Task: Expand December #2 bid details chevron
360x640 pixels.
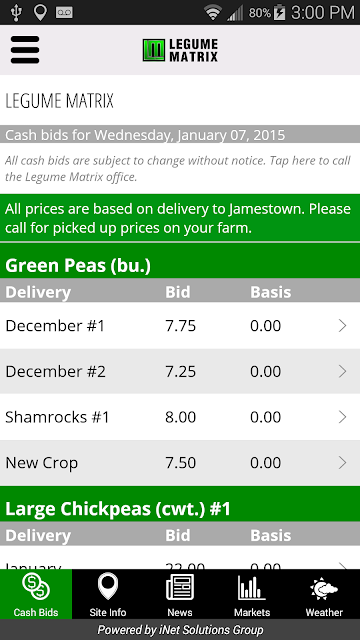Action: coord(342,371)
